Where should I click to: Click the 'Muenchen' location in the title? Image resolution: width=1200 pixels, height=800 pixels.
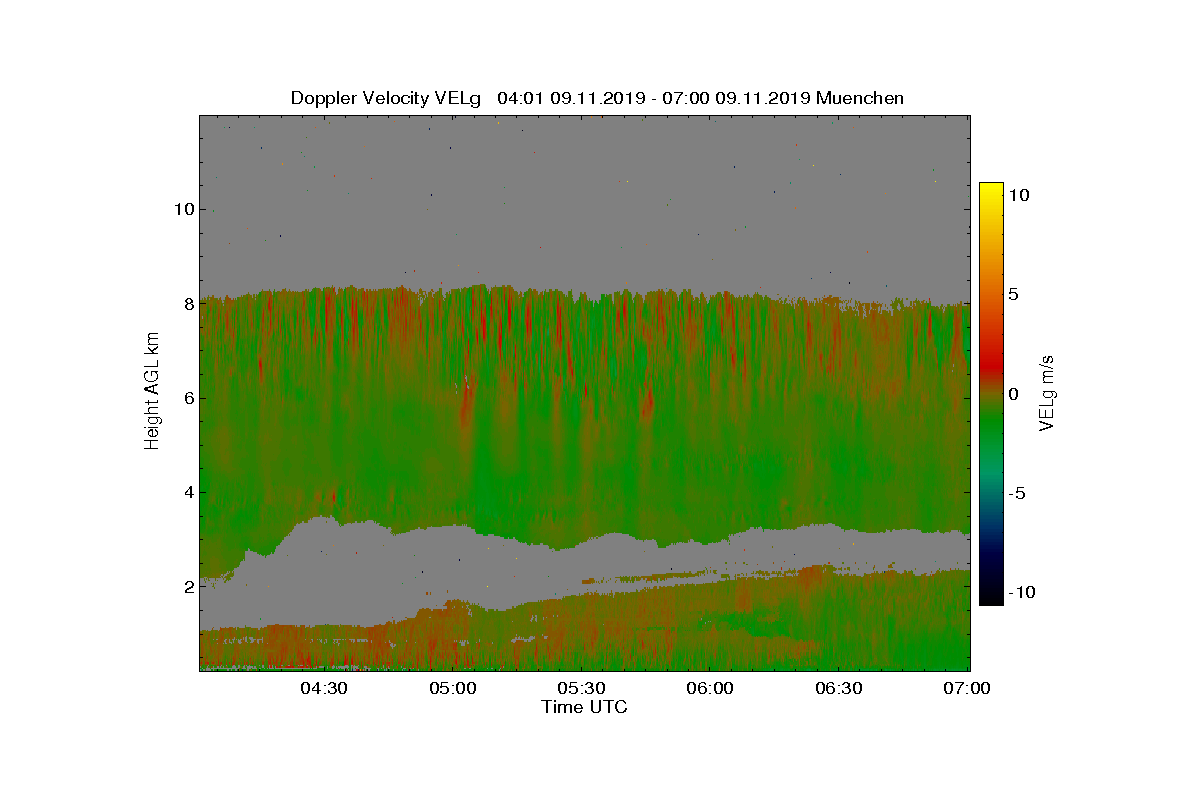860,98
